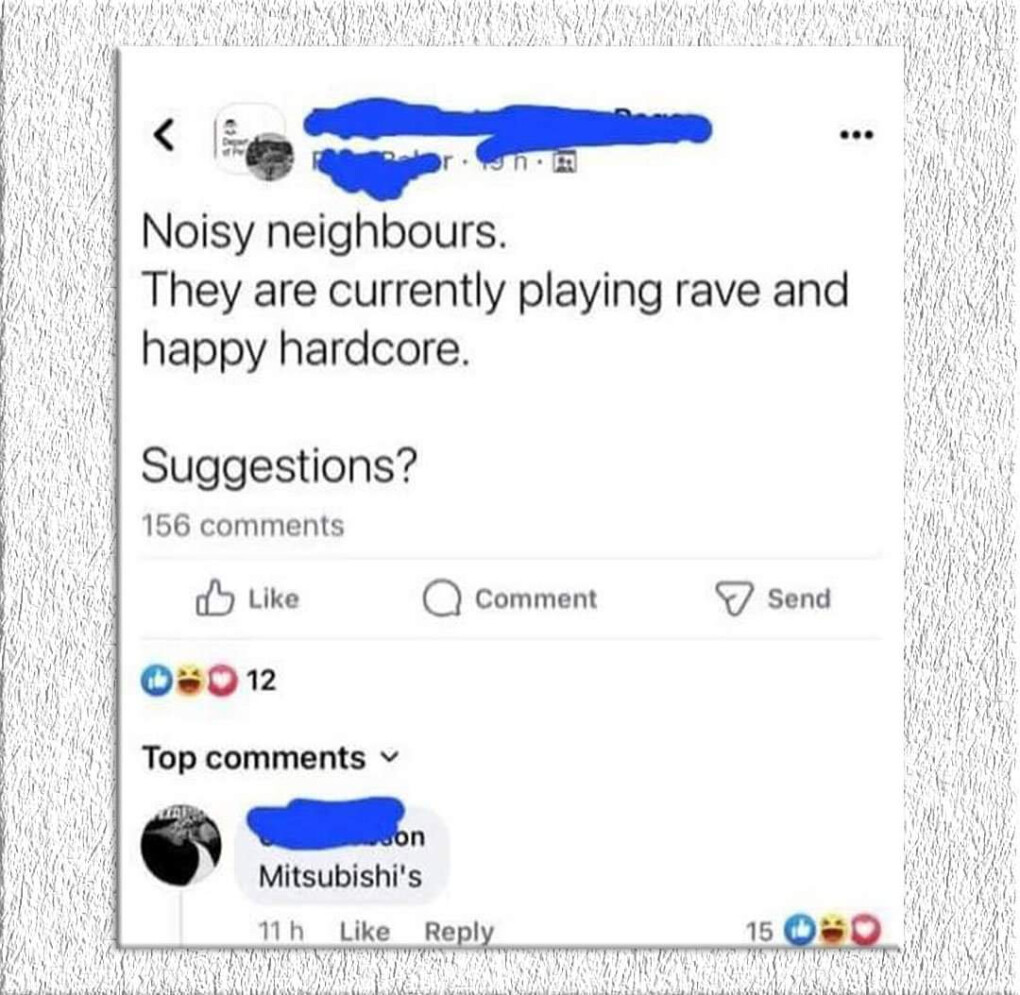This screenshot has width=1020, height=995.
Task: Like the Mitsubishi's comment
Action: 364,932
